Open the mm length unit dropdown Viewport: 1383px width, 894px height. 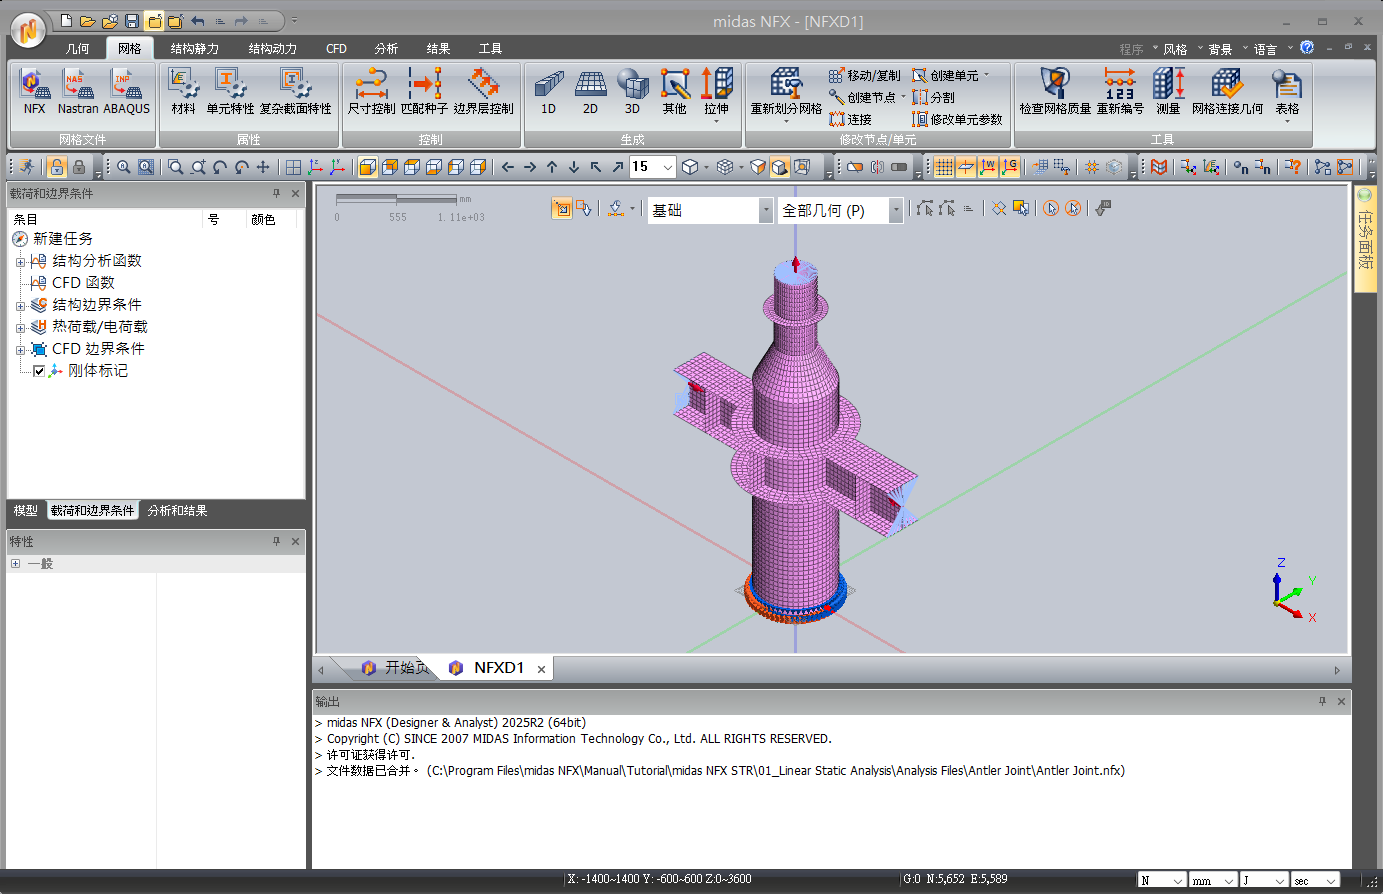1229,881
